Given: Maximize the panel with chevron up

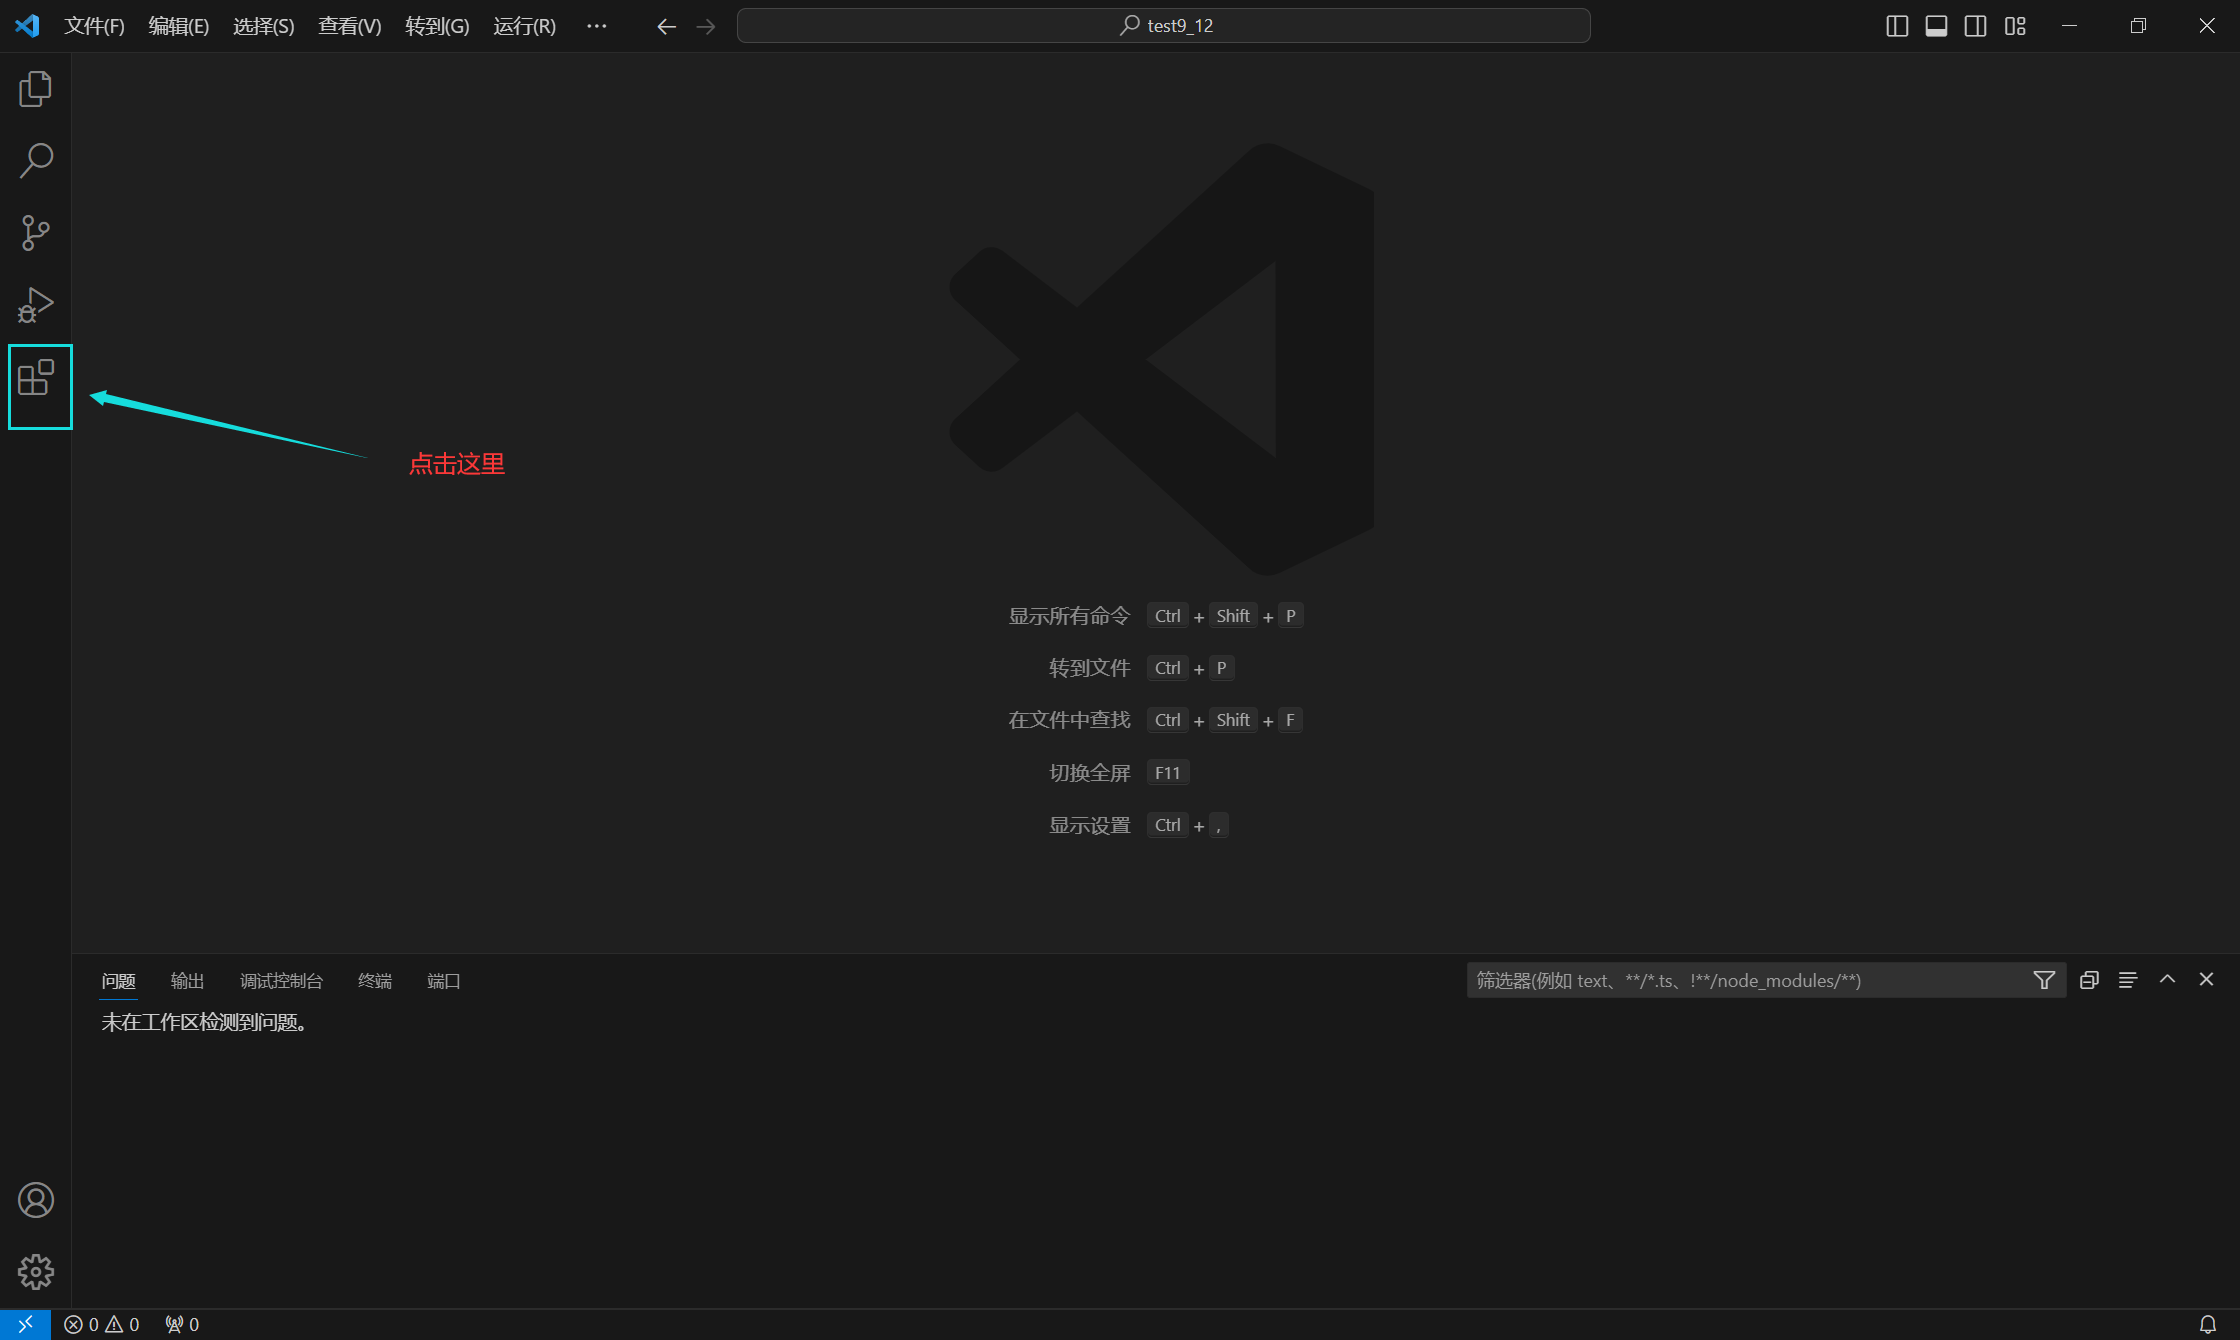Looking at the screenshot, I should [2167, 980].
